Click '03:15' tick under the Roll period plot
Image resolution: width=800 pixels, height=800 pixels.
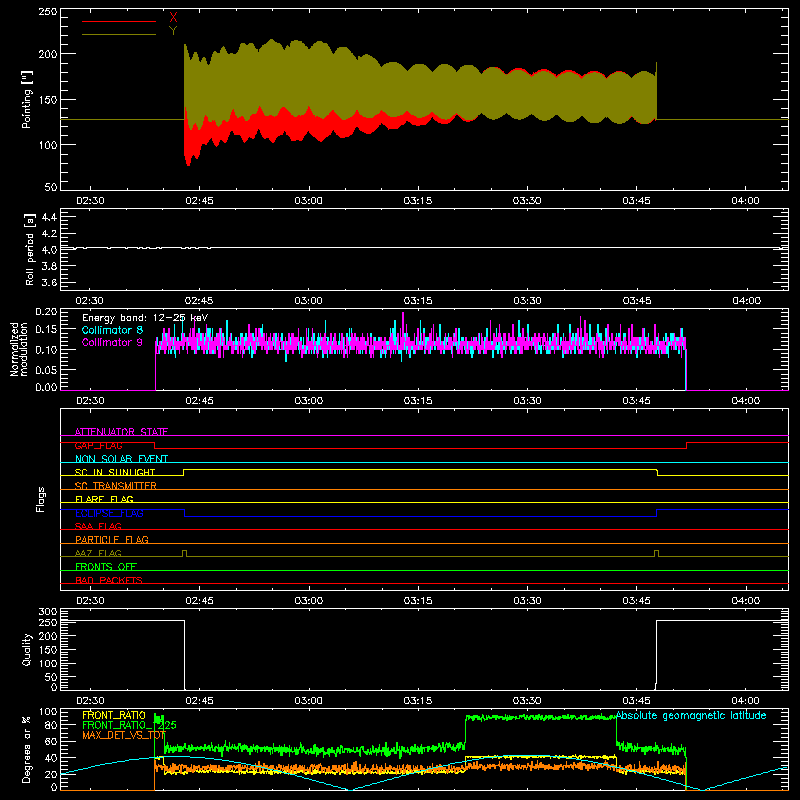(418, 301)
